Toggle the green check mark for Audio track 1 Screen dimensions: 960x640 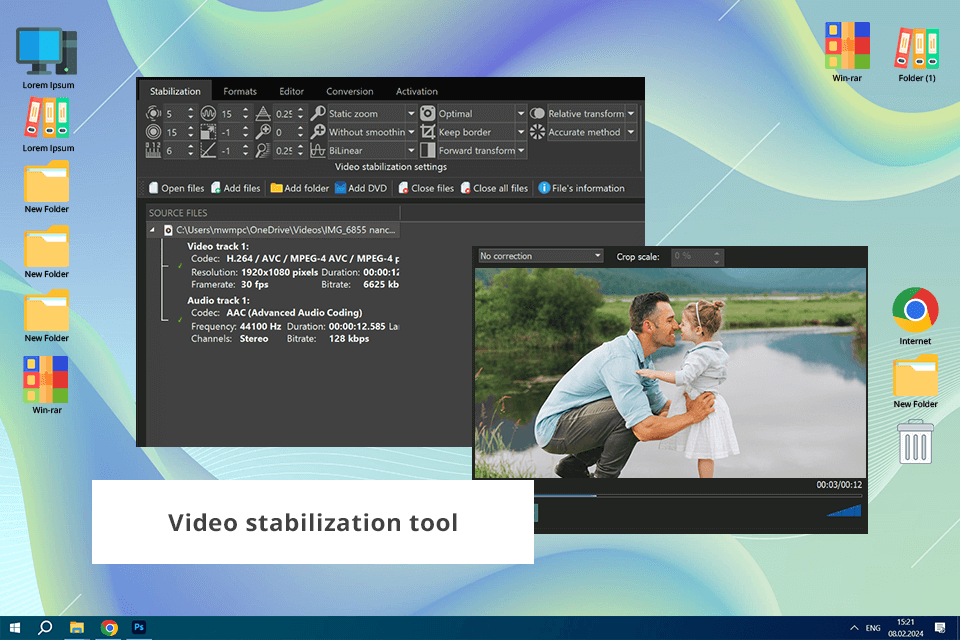180,320
